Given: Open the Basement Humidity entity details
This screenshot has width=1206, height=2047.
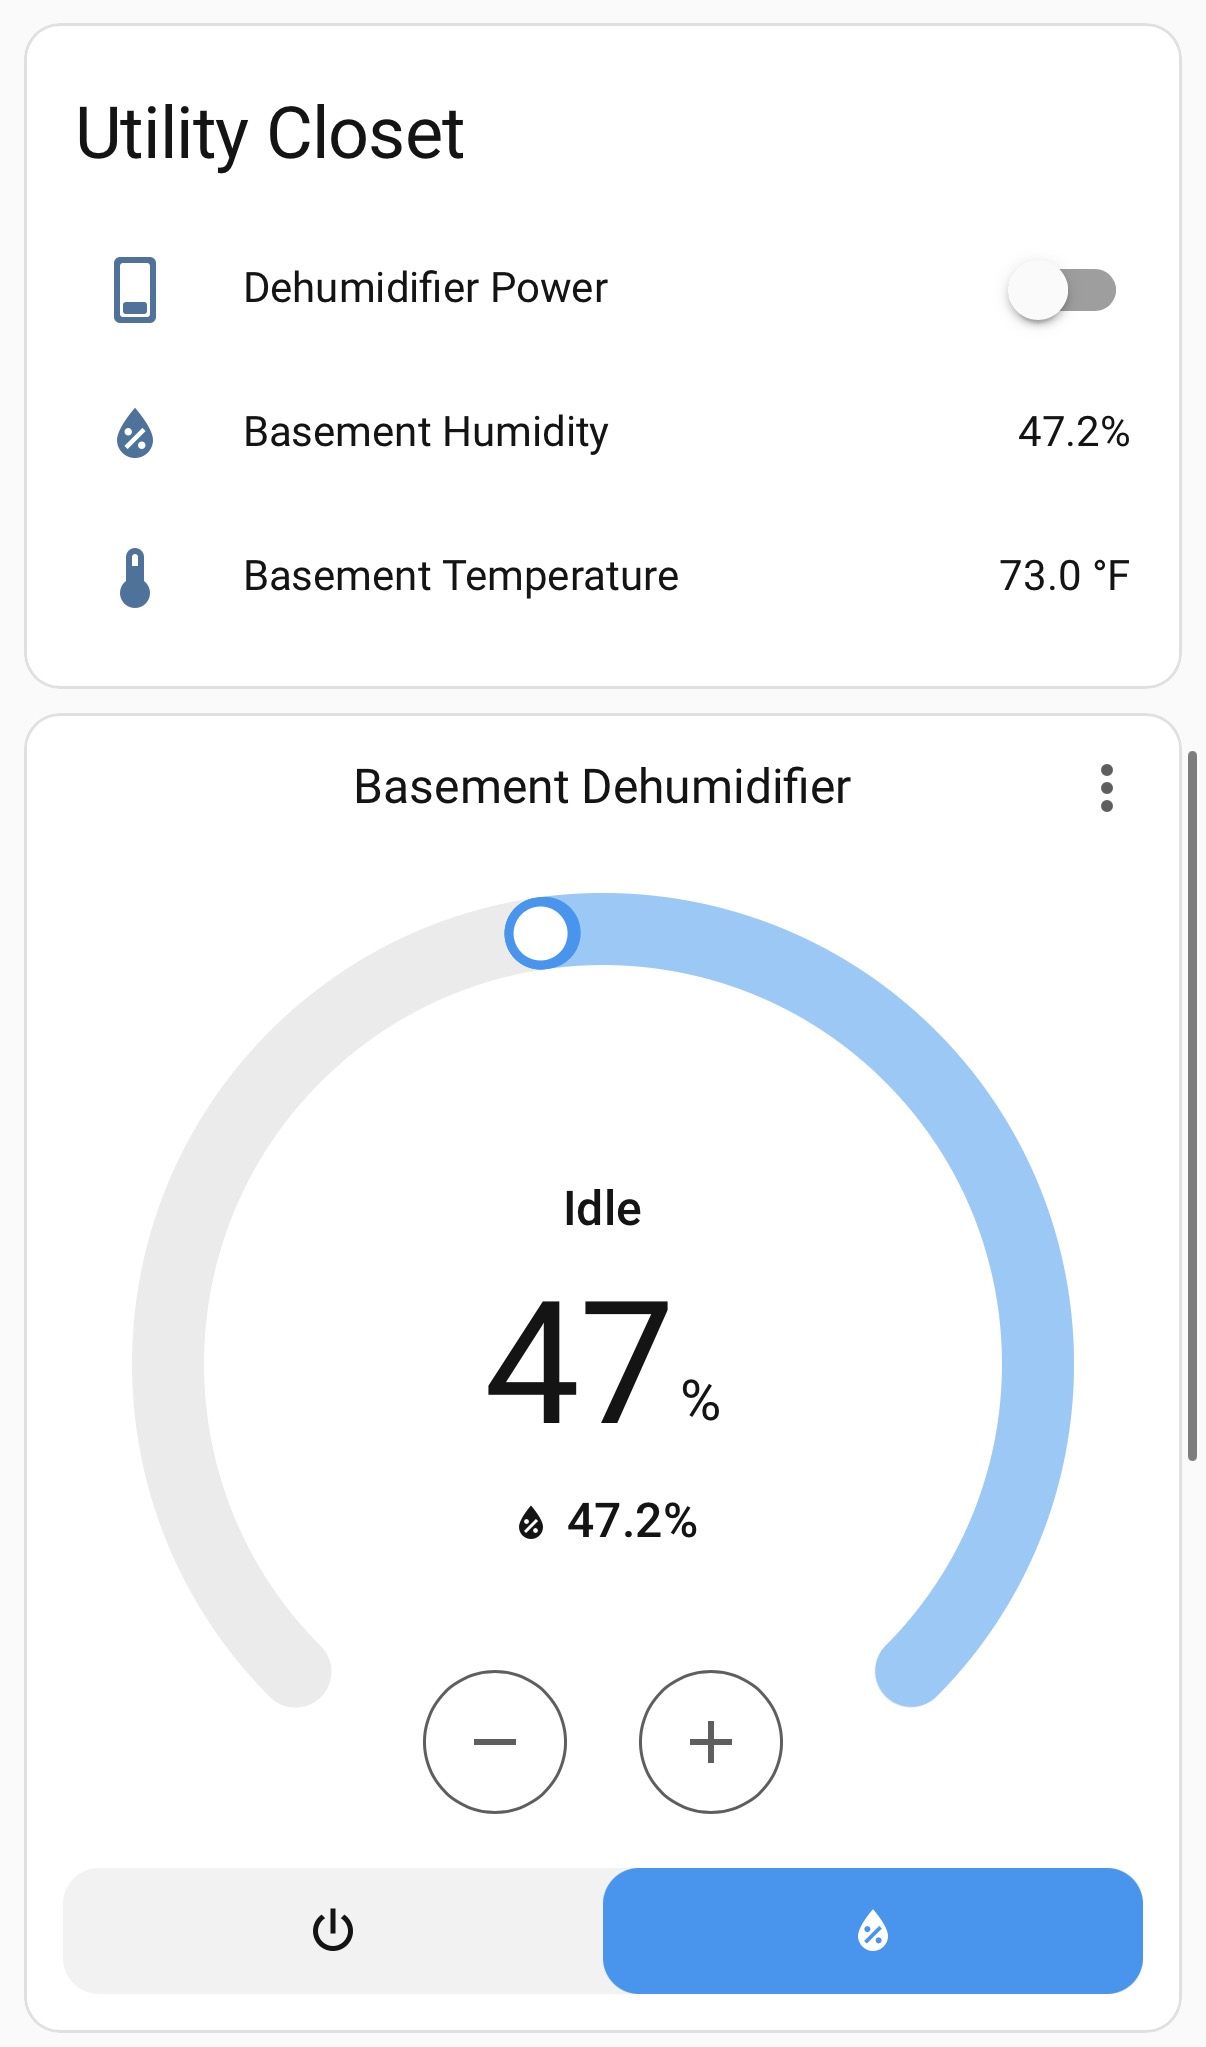Looking at the screenshot, I should [425, 432].
